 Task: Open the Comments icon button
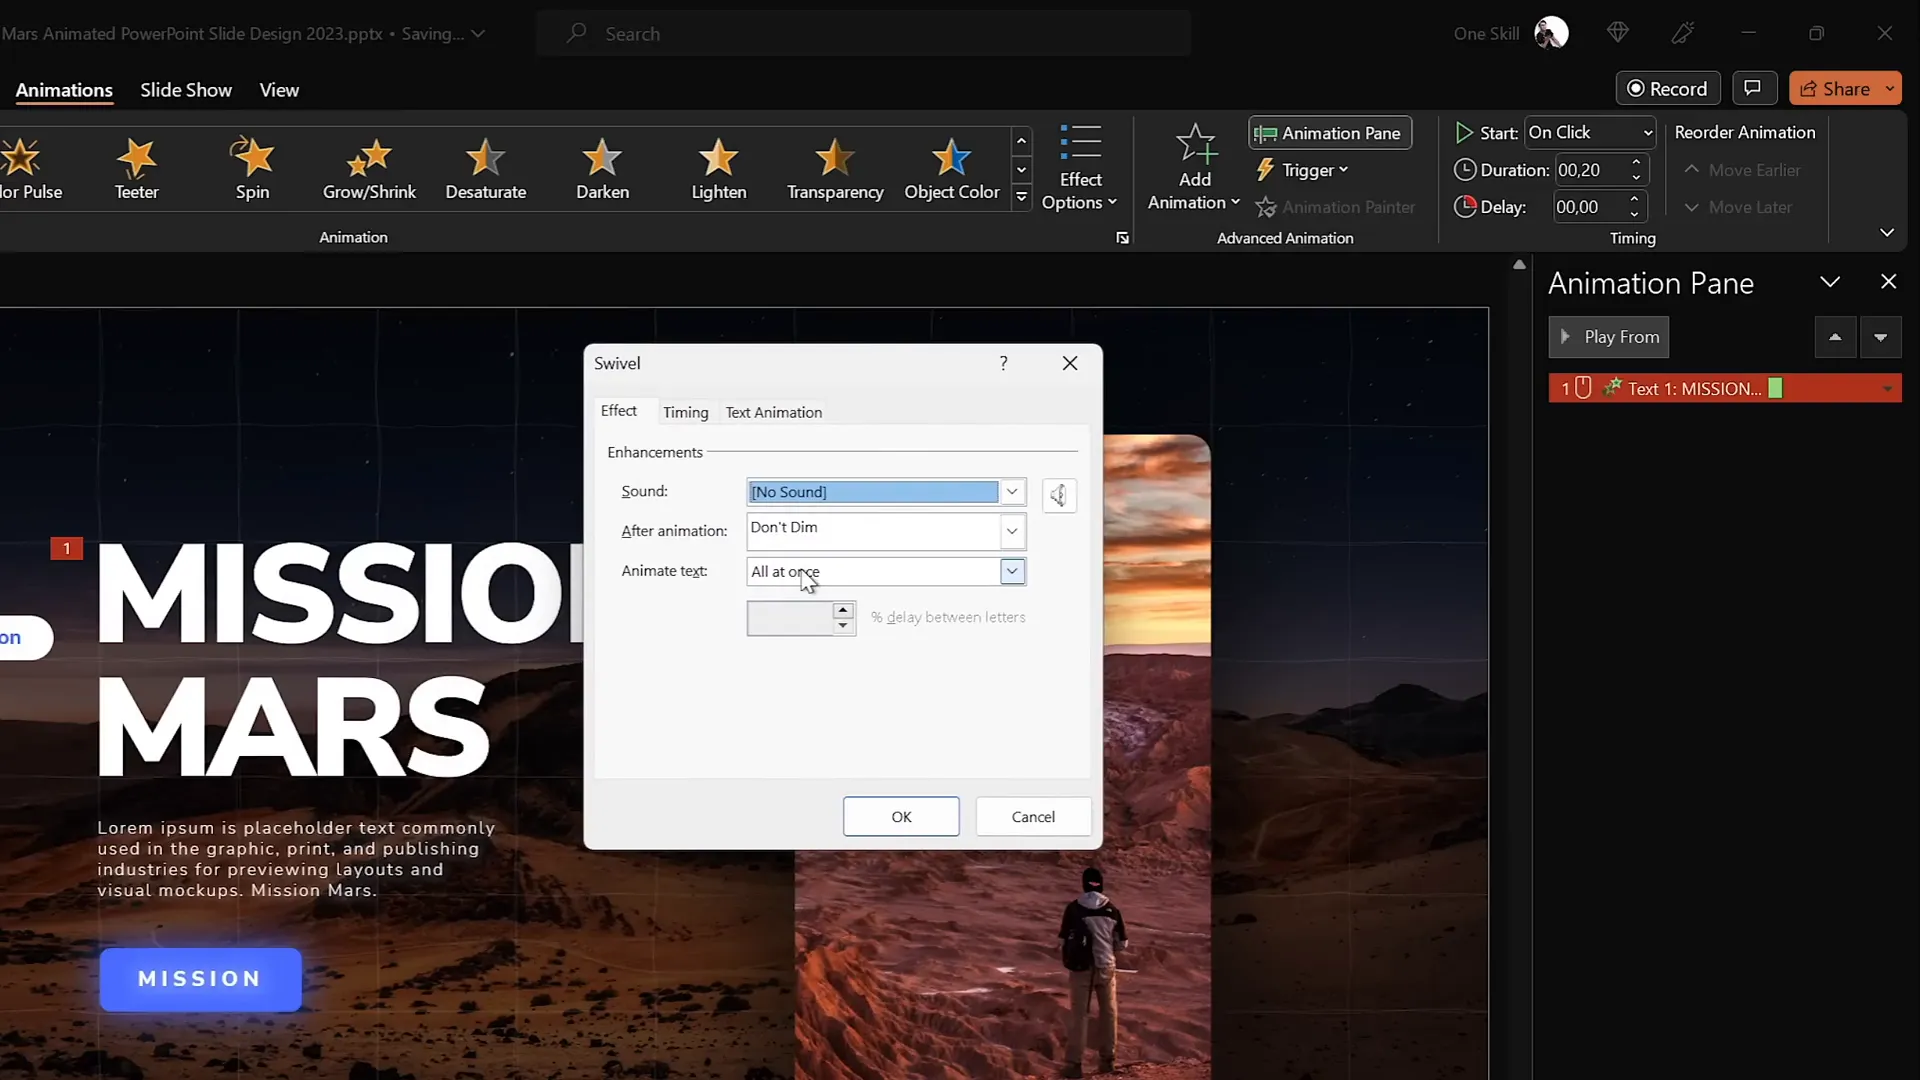pos(1753,88)
